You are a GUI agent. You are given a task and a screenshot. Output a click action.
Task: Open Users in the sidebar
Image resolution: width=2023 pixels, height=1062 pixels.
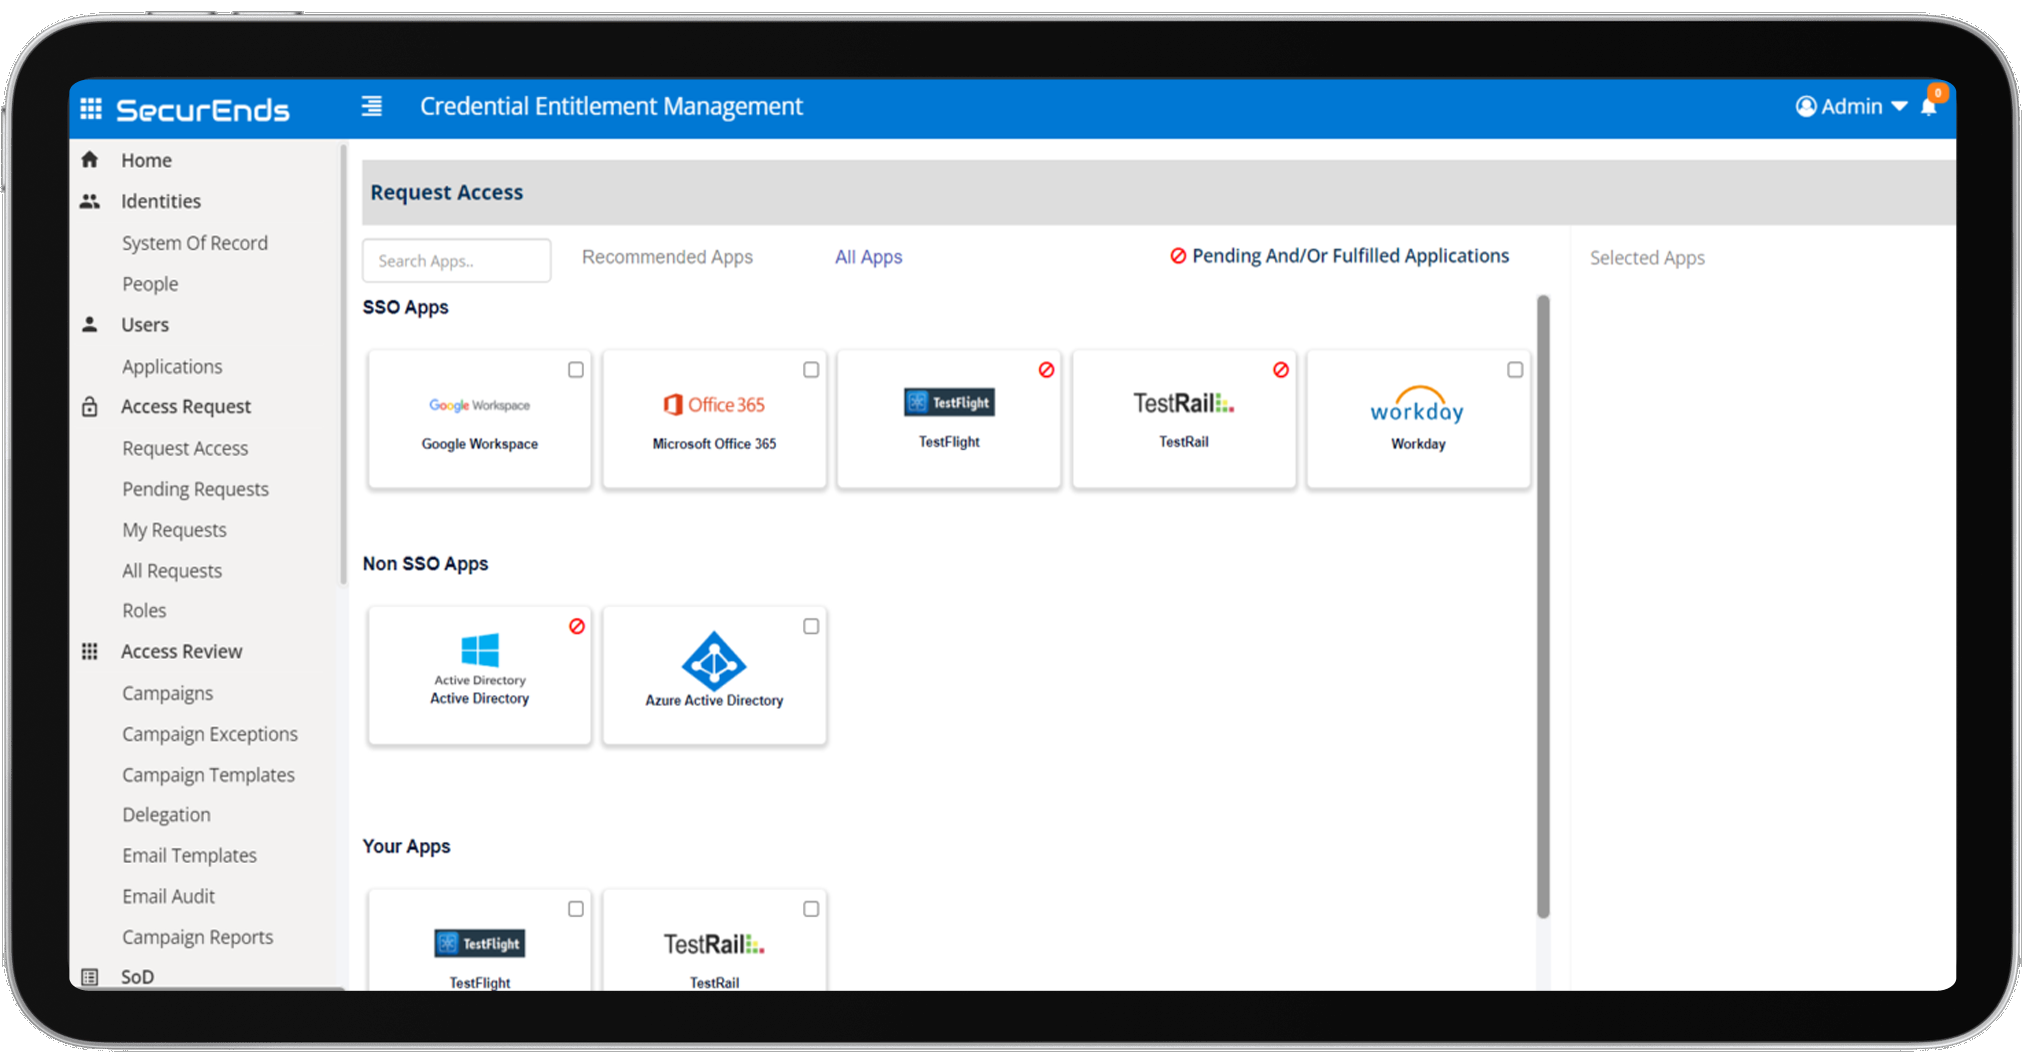(145, 325)
